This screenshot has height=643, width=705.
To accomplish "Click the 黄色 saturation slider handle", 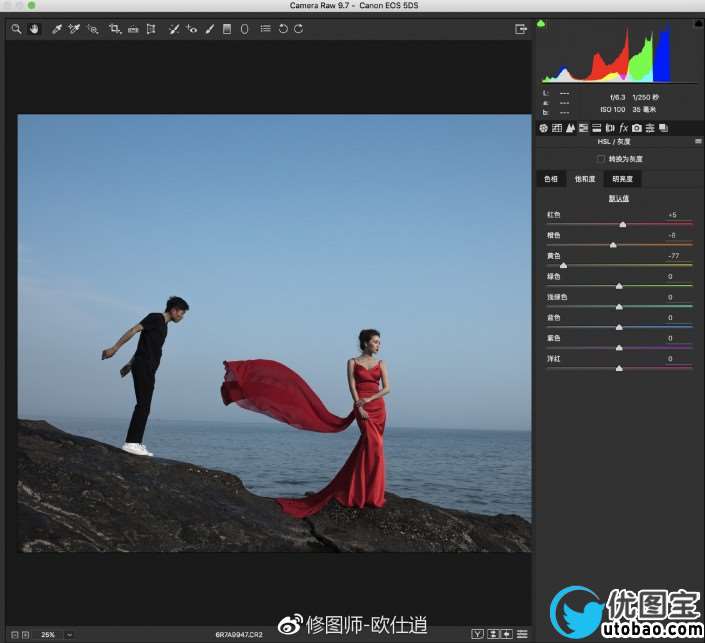I will tap(563, 265).
